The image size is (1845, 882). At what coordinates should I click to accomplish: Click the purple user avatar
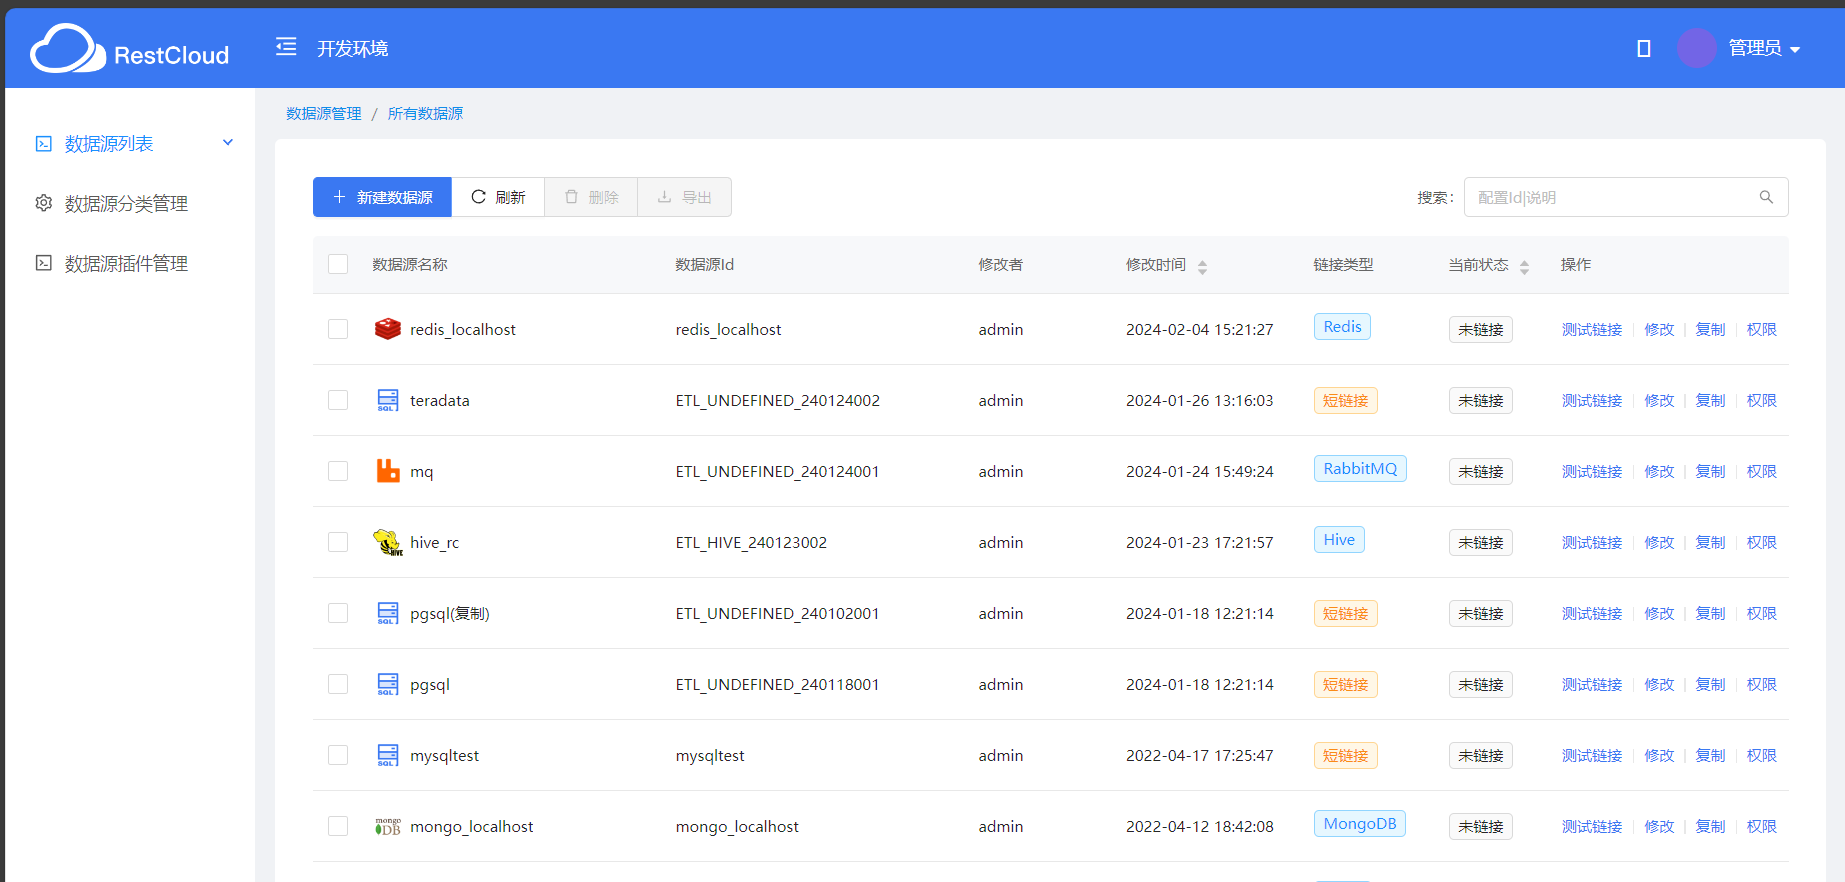[x=1696, y=48]
